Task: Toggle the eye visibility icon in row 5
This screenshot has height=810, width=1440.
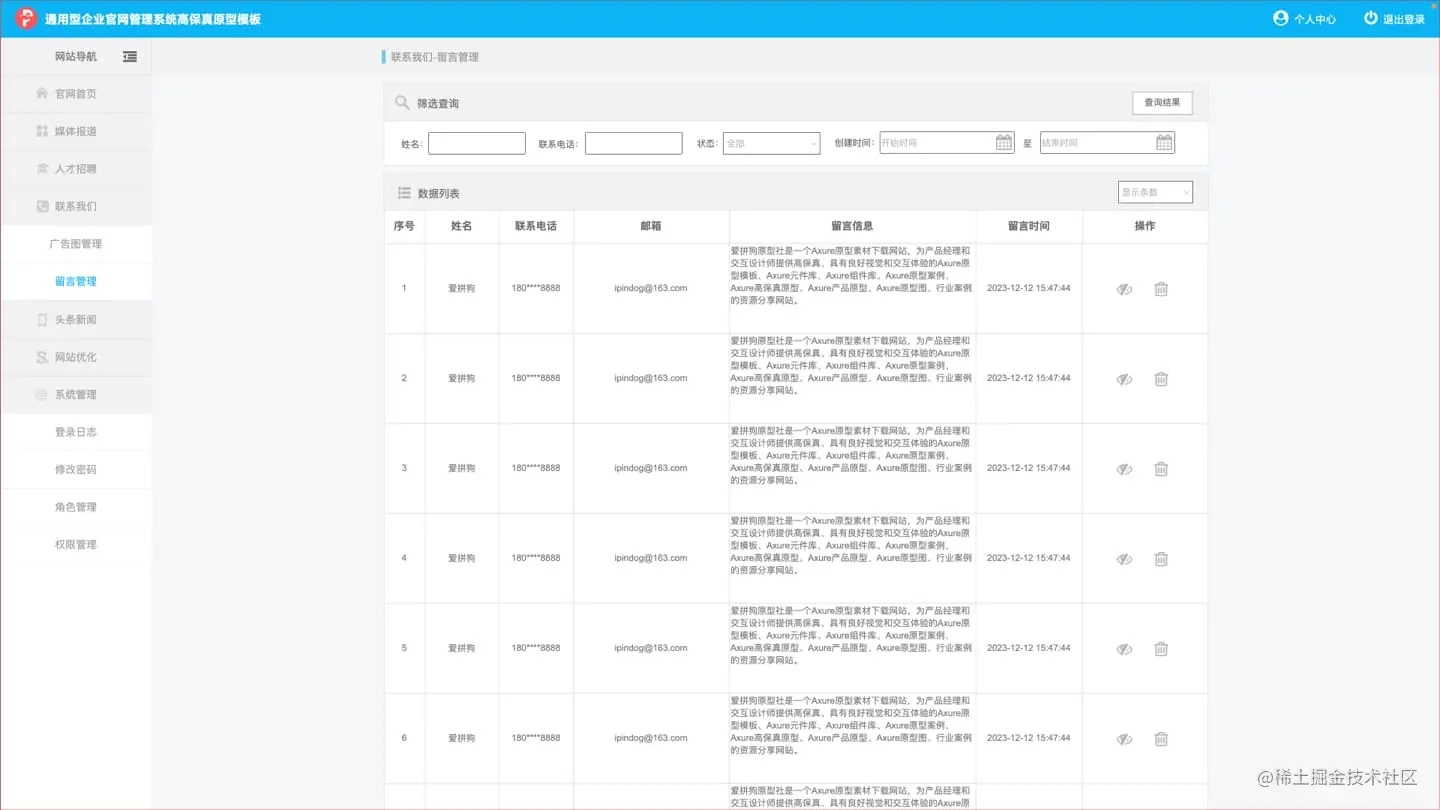Action: coord(1124,649)
